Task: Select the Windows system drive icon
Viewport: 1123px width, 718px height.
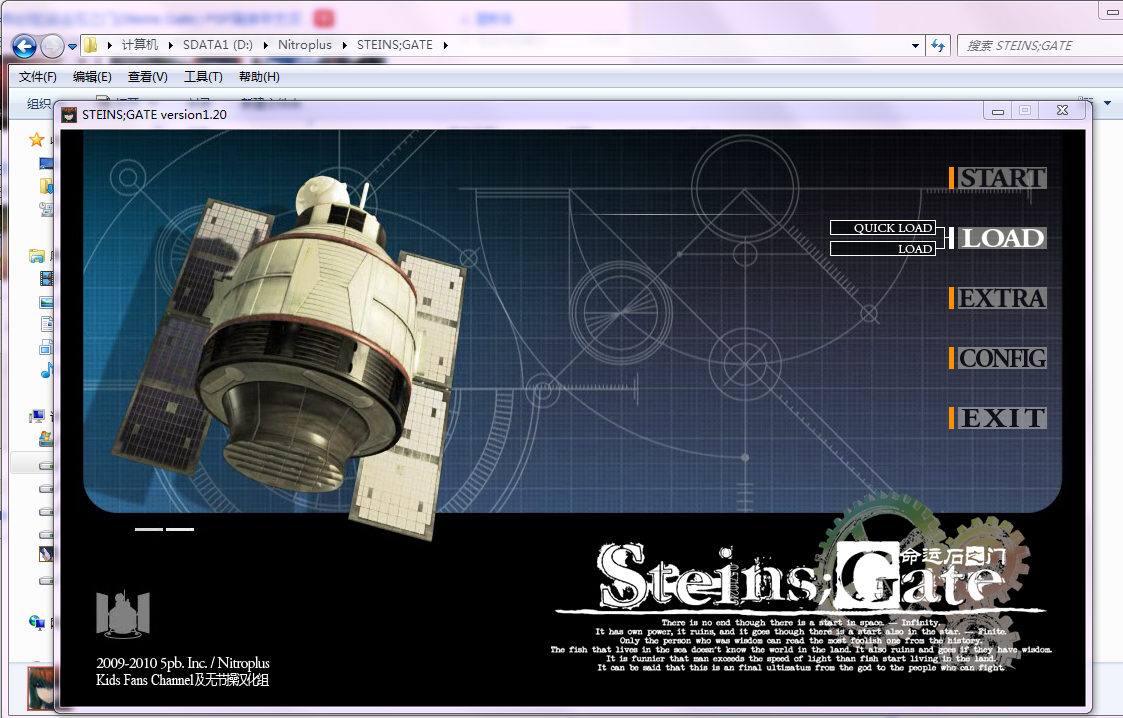Action: [x=47, y=438]
